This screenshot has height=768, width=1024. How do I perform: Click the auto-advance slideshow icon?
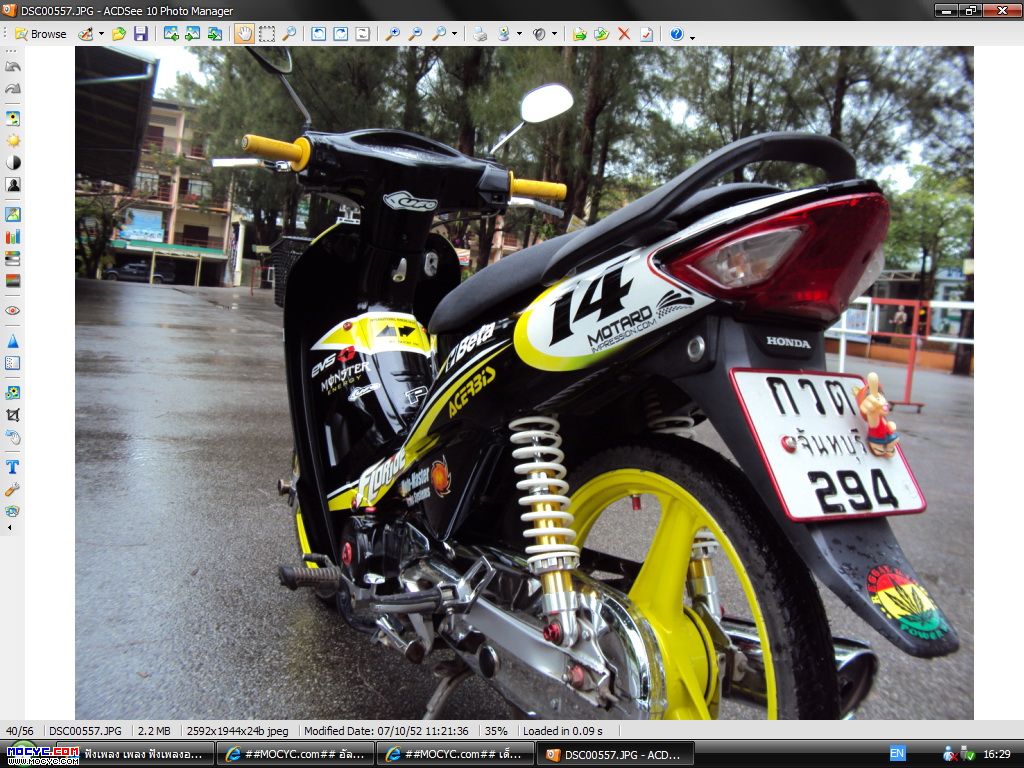215,34
